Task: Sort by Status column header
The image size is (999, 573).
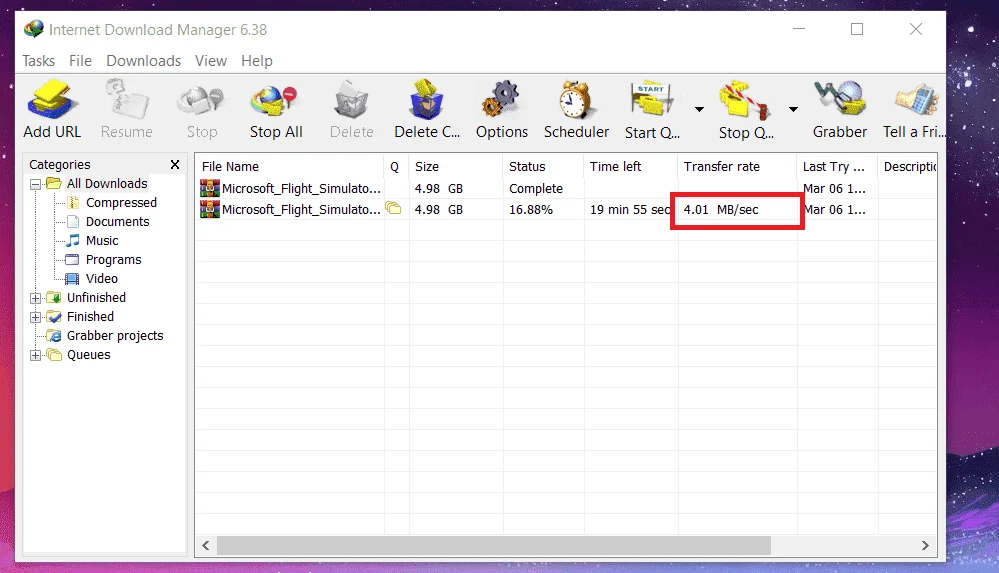Action: coord(543,166)
